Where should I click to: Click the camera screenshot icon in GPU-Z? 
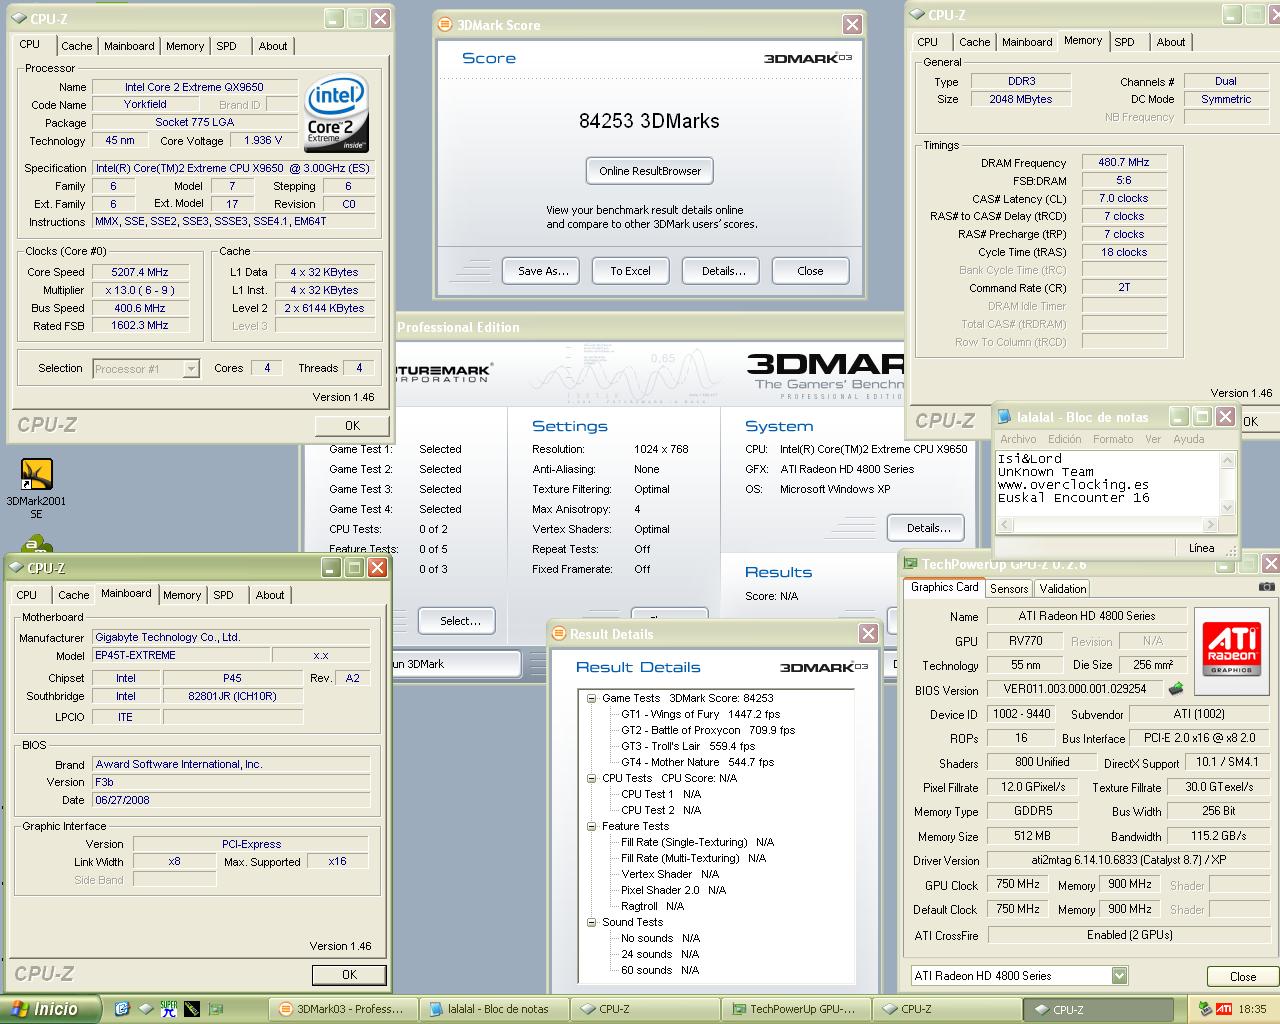(x=1266, y=587)
